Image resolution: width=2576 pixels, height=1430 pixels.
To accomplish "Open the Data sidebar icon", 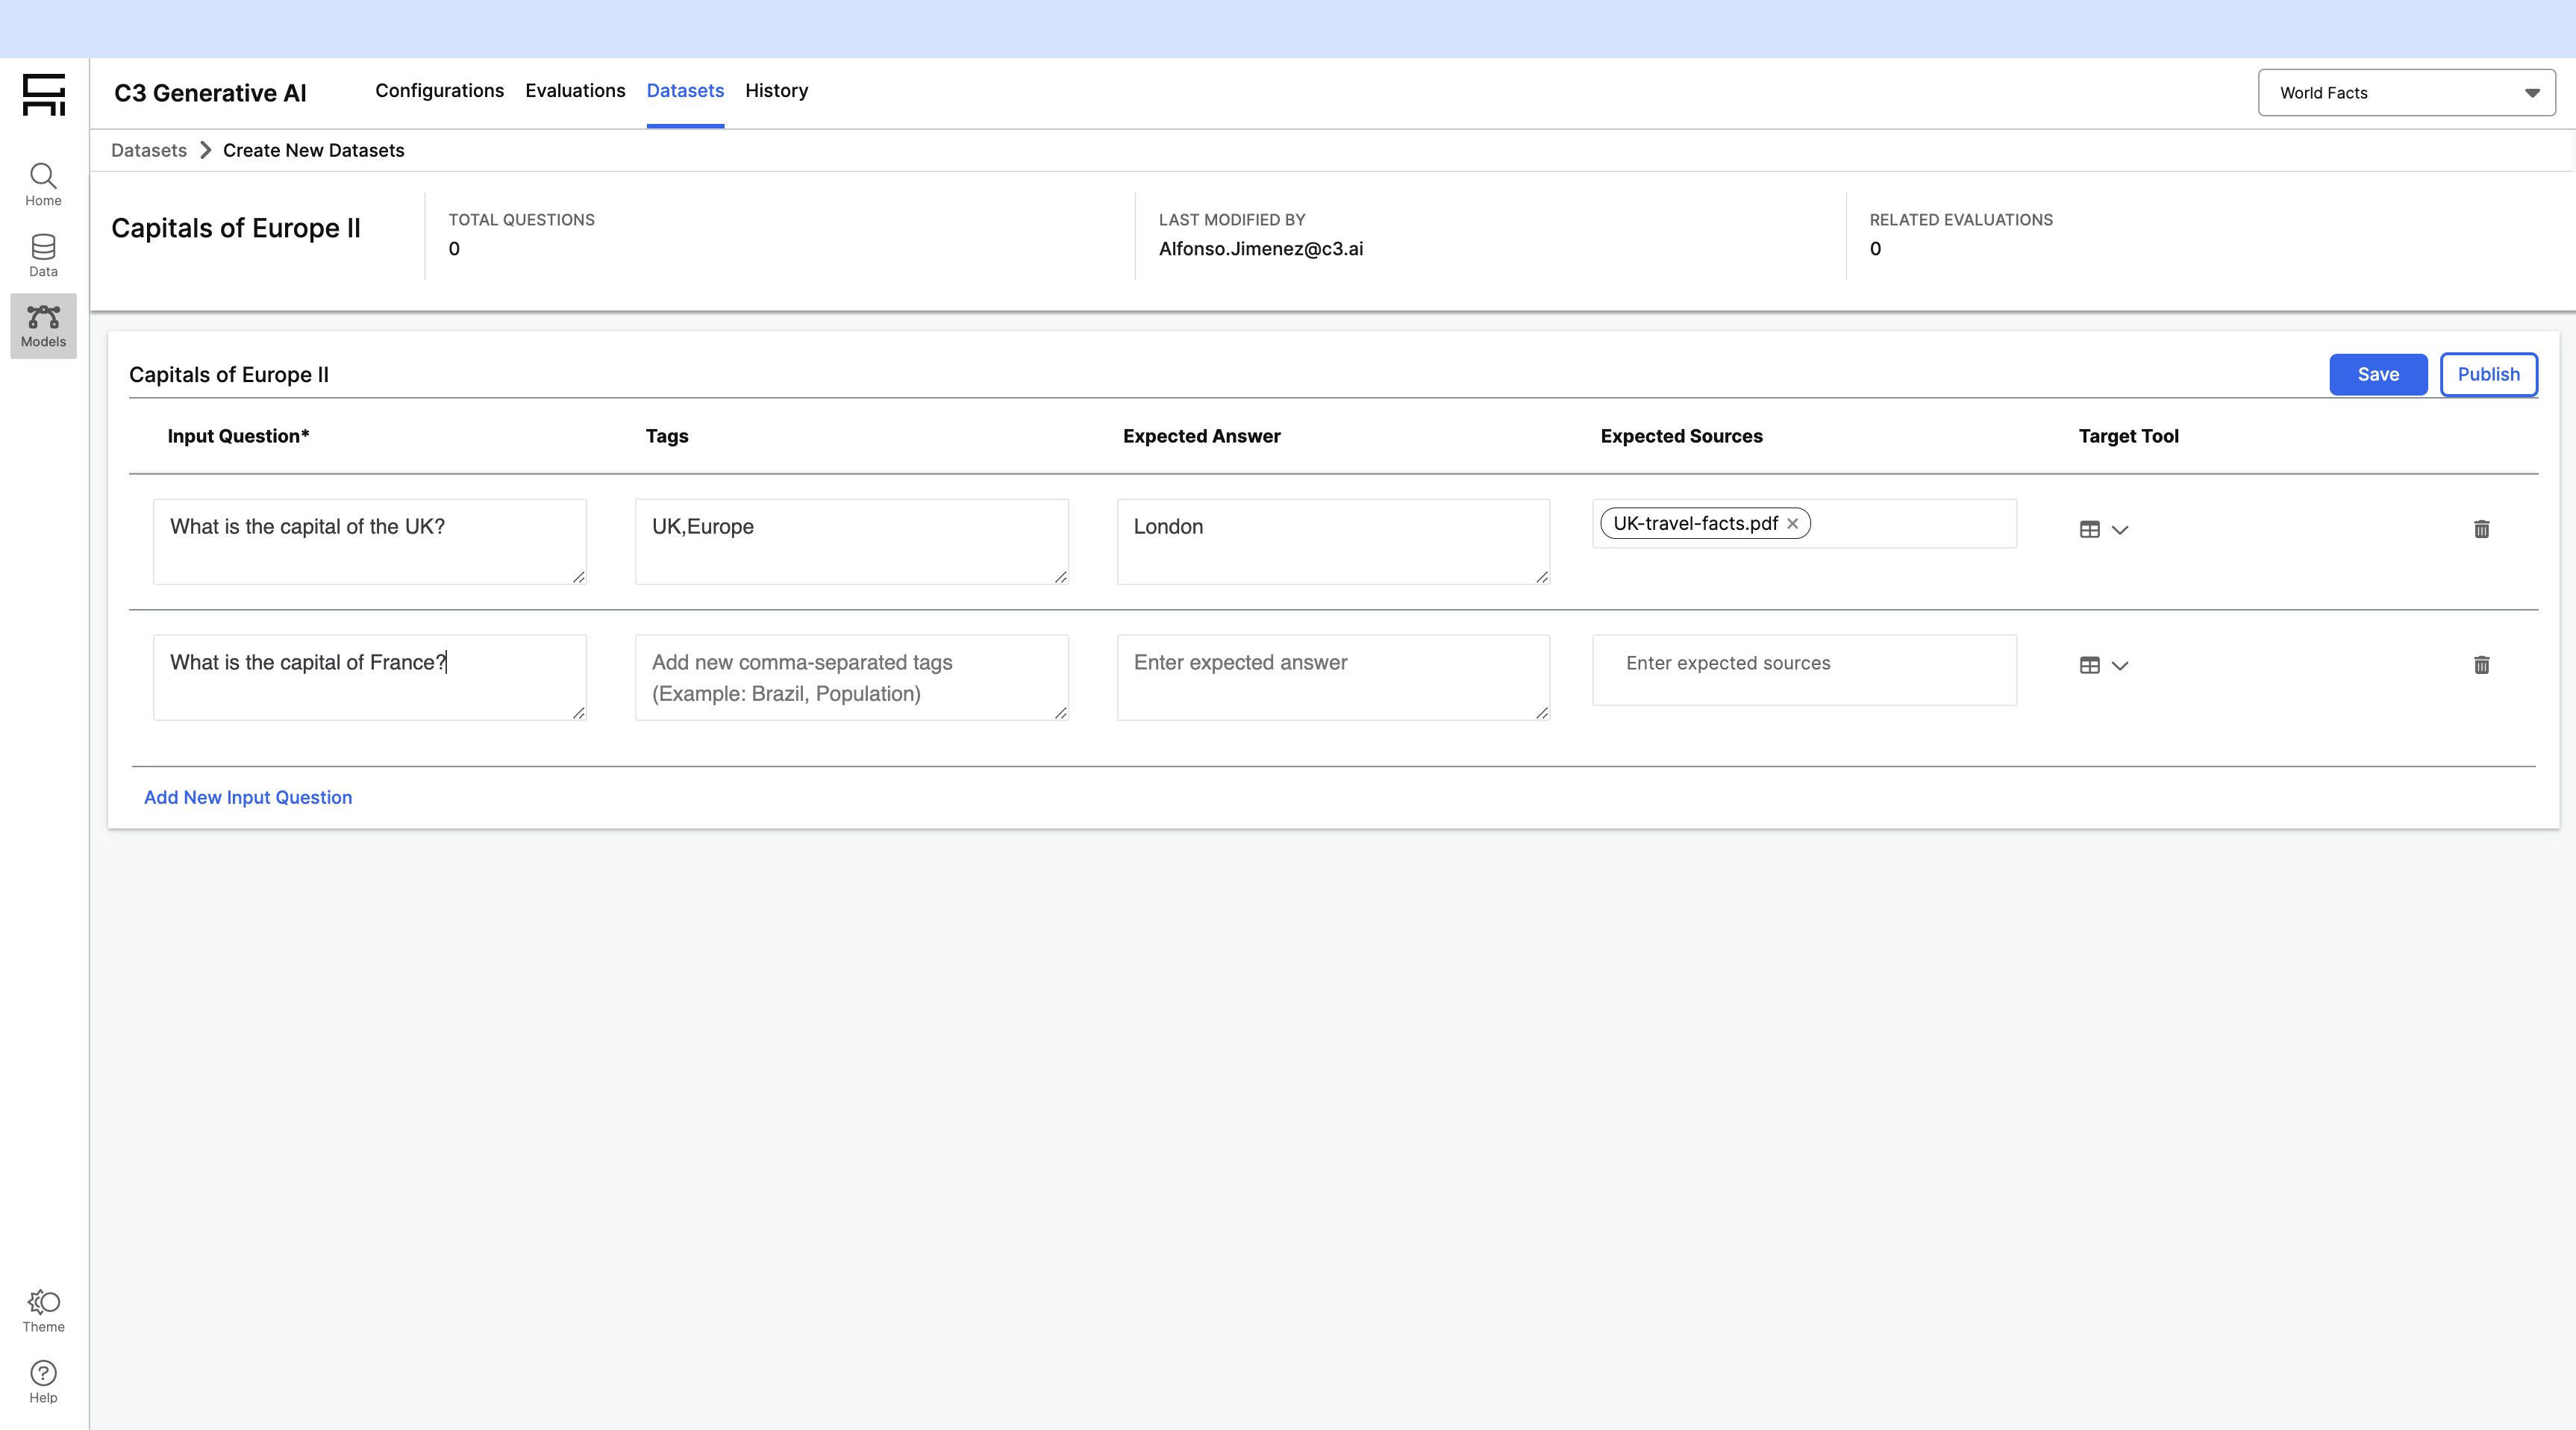I will (43, 248).
